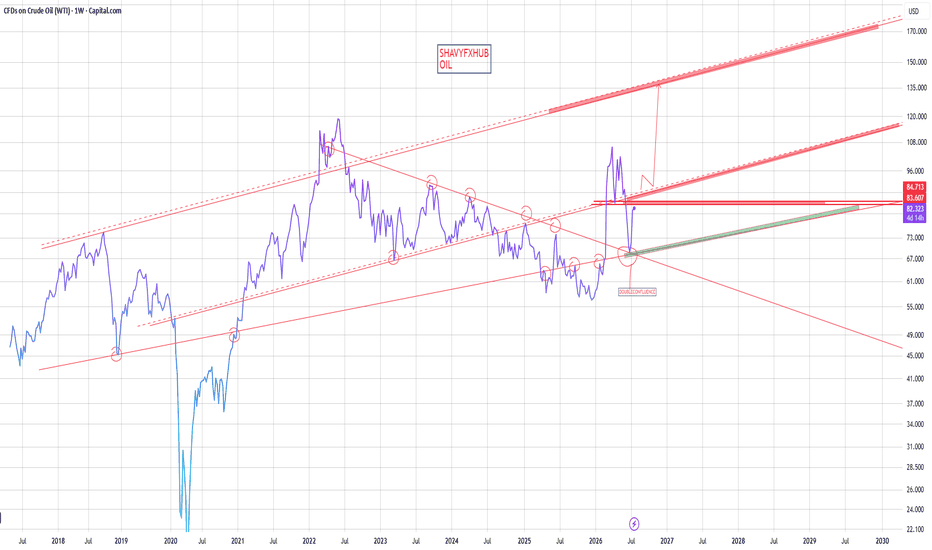Click the 49.000 price axis label
This screenshot has height=550, width=932.
coord(917,335)
